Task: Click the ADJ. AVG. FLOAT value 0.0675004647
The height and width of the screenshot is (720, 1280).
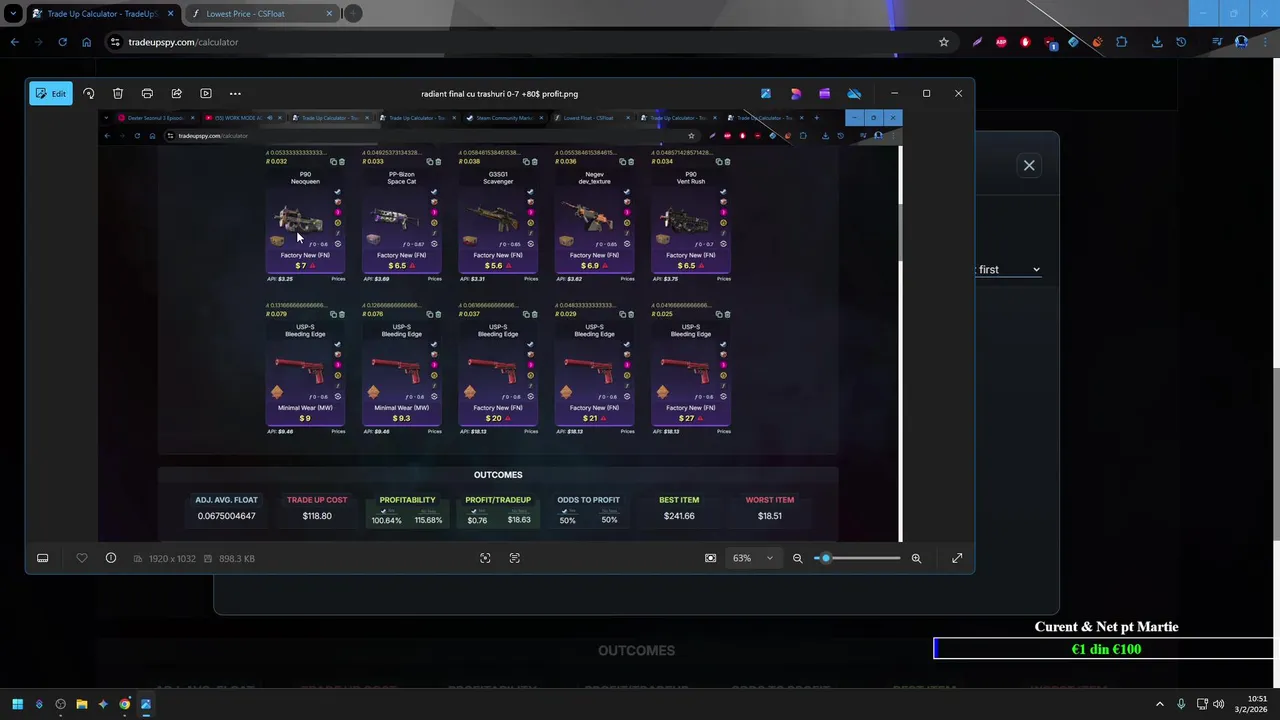Action: [226, 516]
